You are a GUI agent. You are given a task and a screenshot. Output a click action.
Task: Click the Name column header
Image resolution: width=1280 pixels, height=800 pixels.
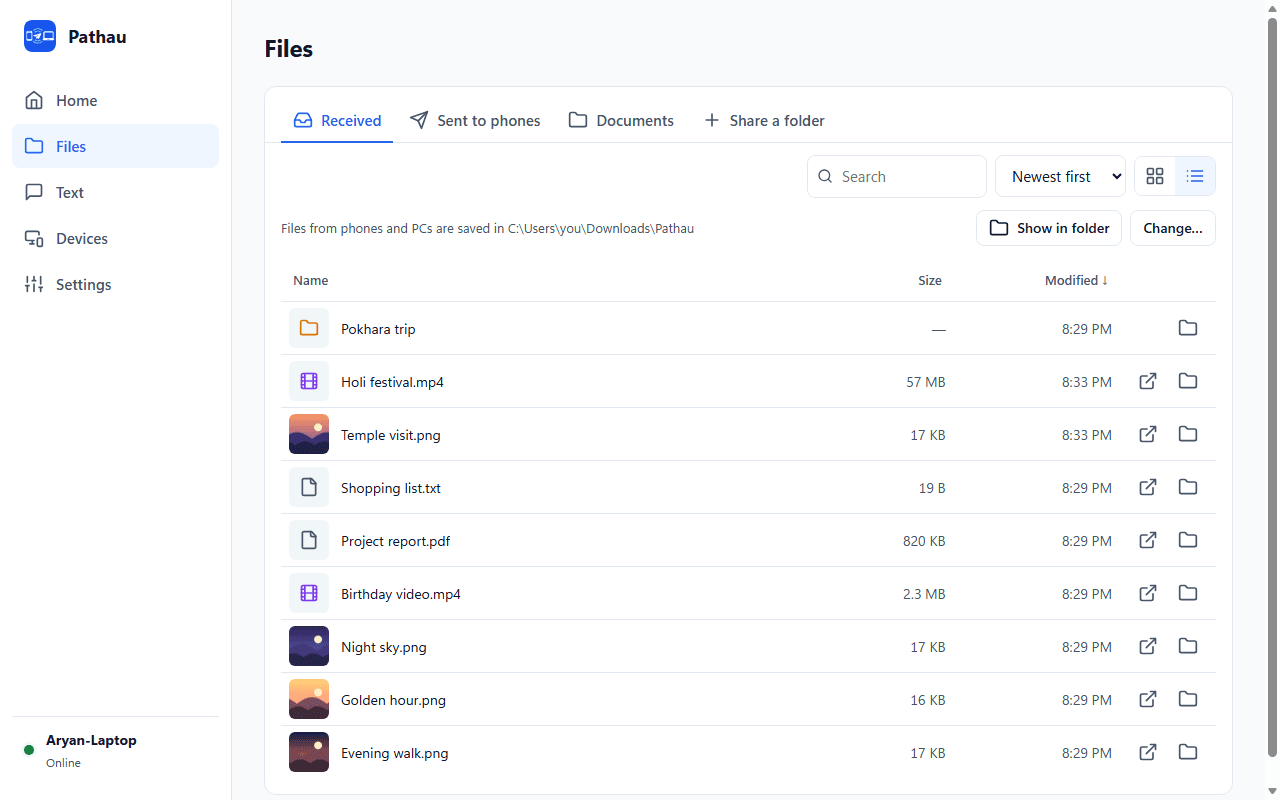pos(310,281)
